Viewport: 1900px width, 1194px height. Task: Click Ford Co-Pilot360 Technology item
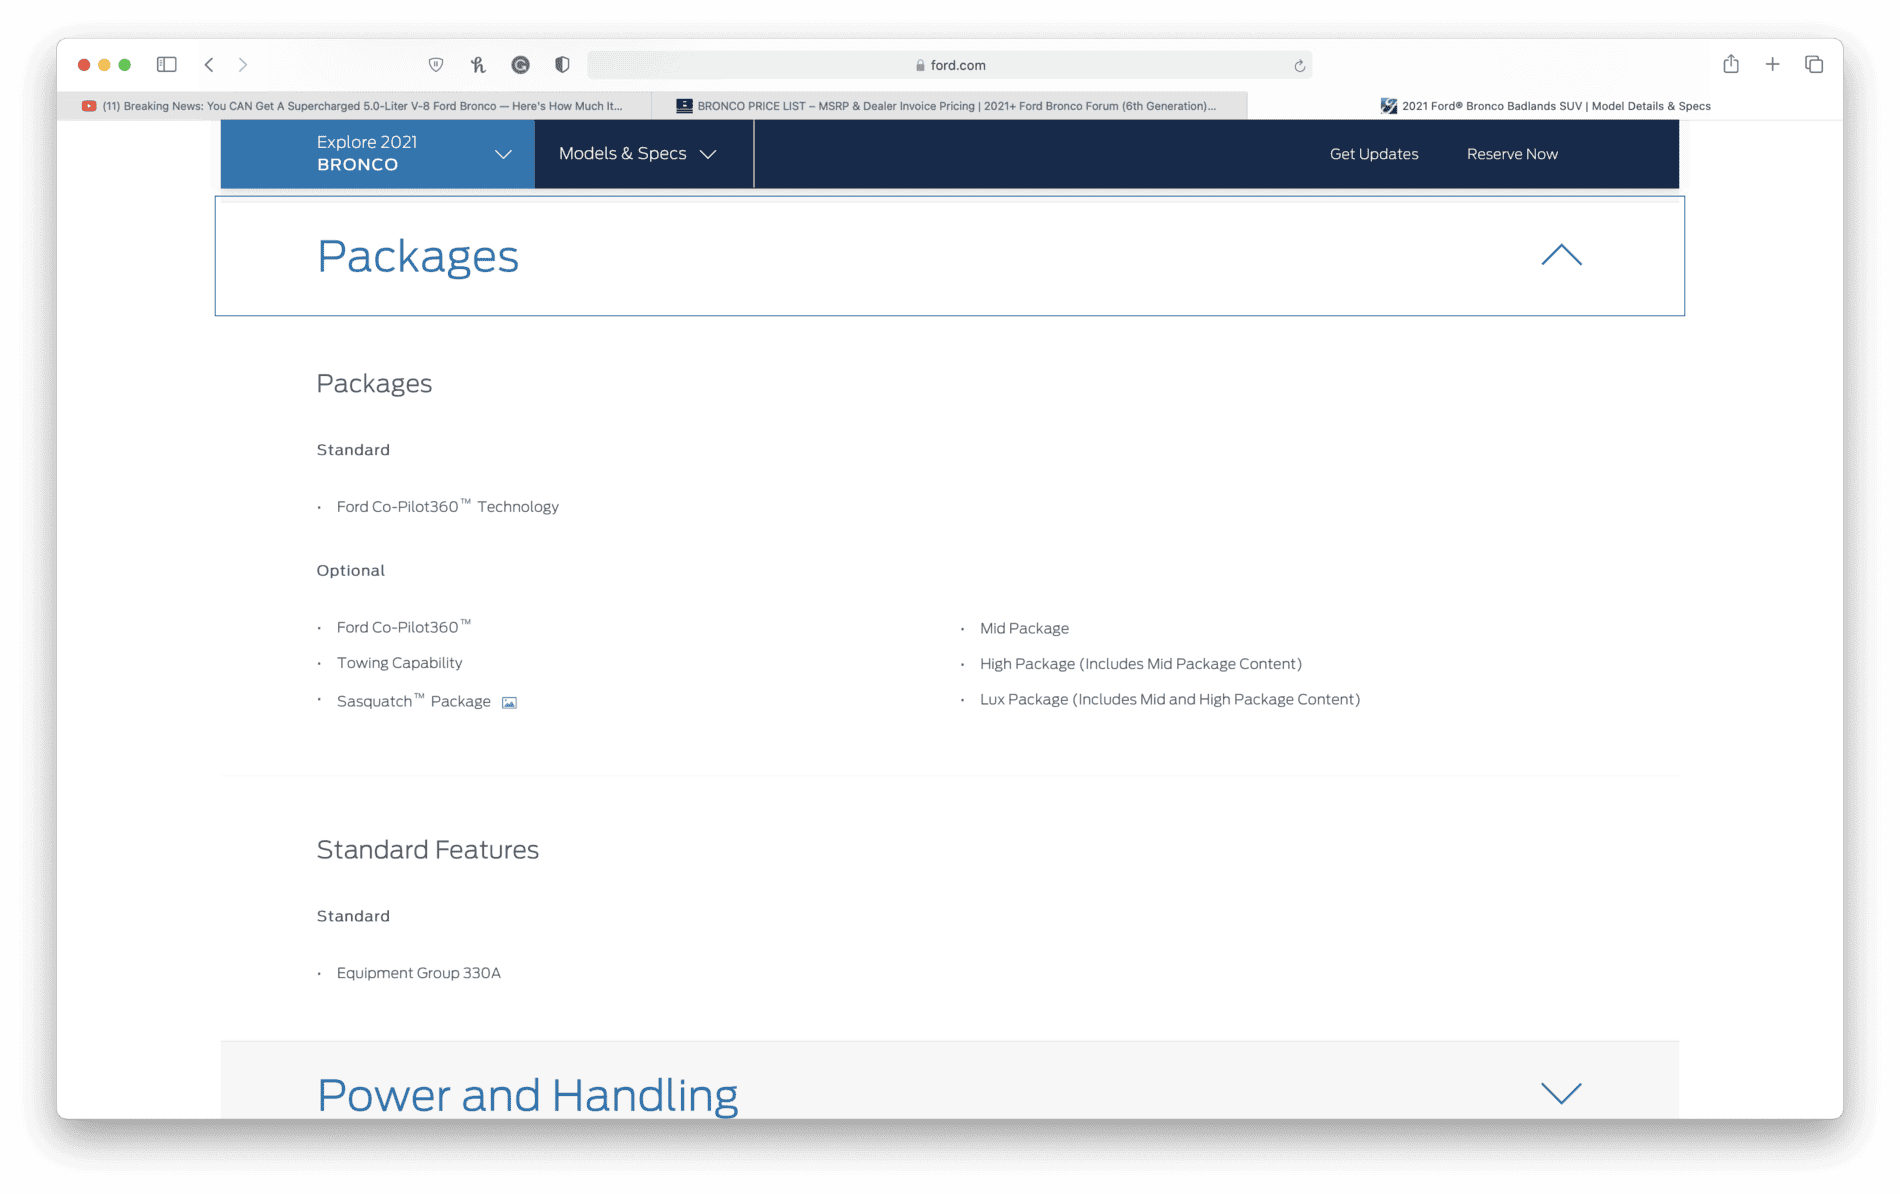pos(447,507)
